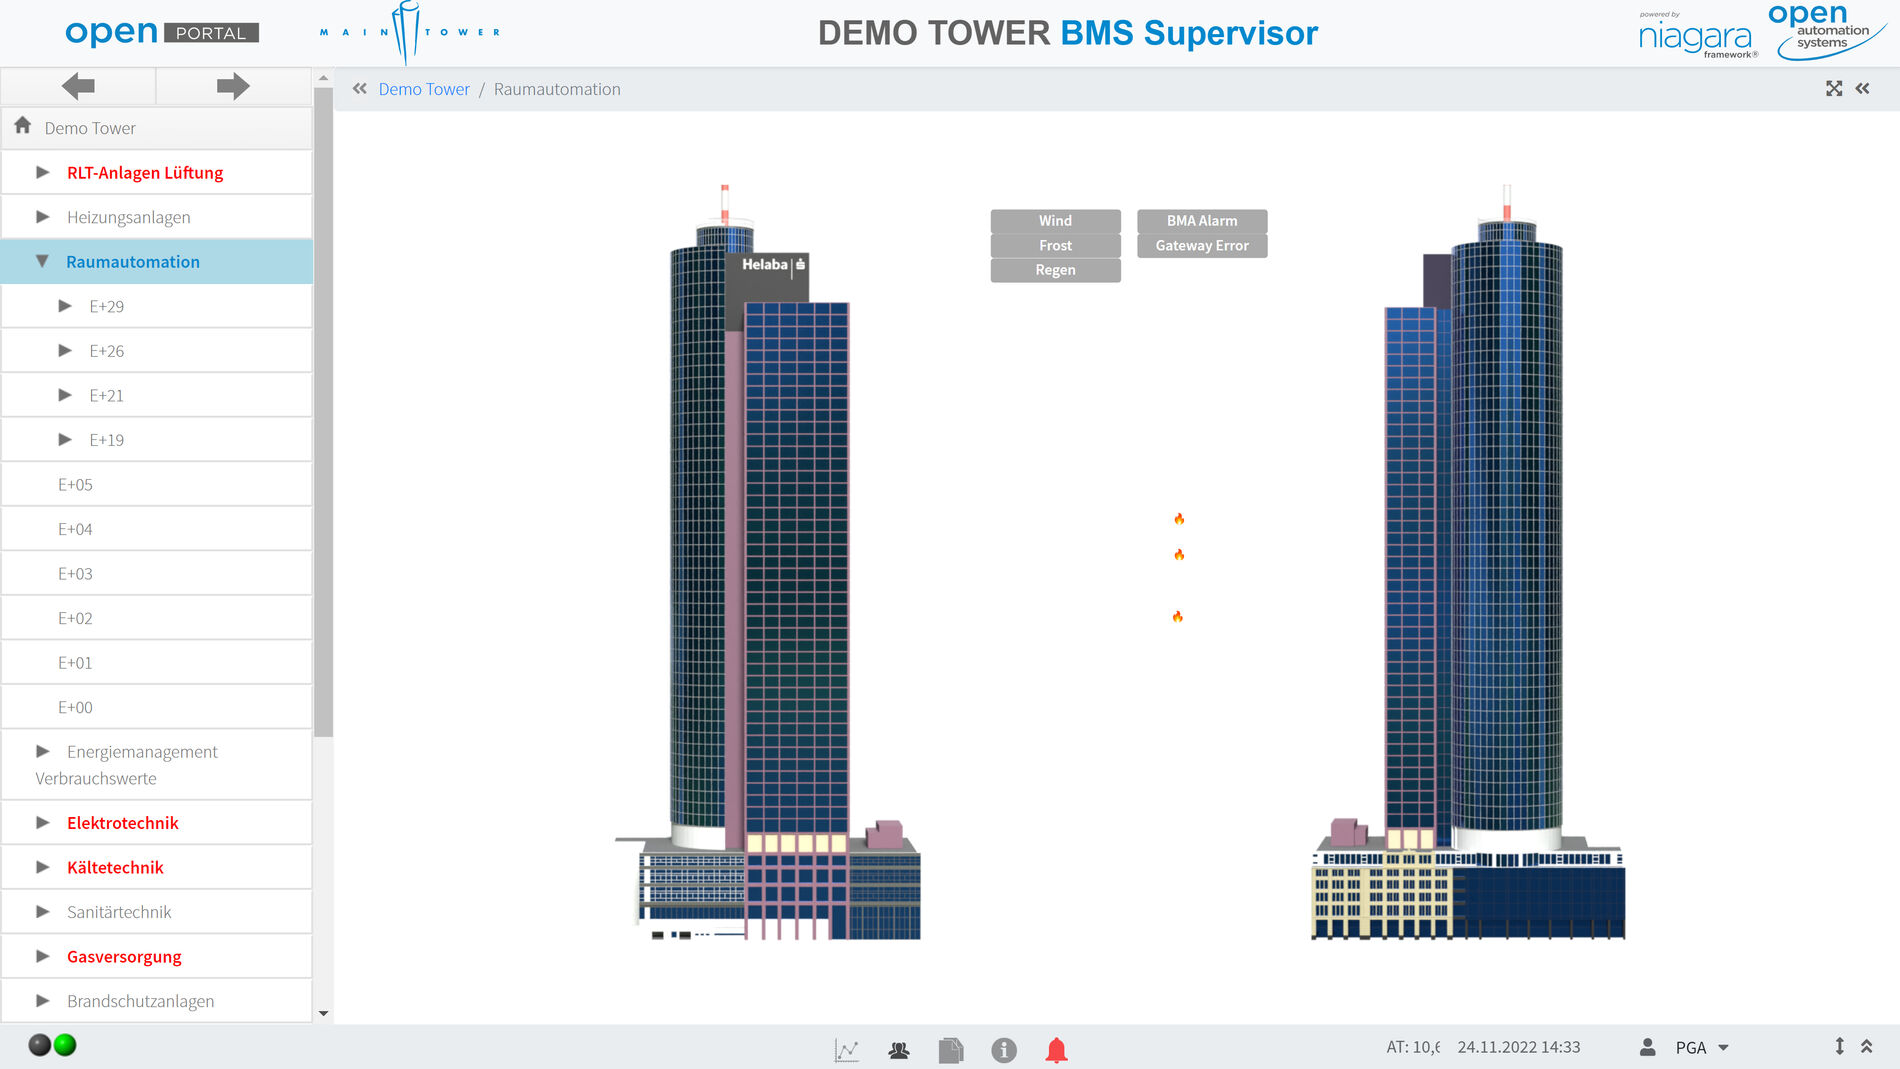This screenshot has height=1069, width=1900.
Task: Select Kältetechnik in the navigation menu
Action: click(x=115, y=868)
